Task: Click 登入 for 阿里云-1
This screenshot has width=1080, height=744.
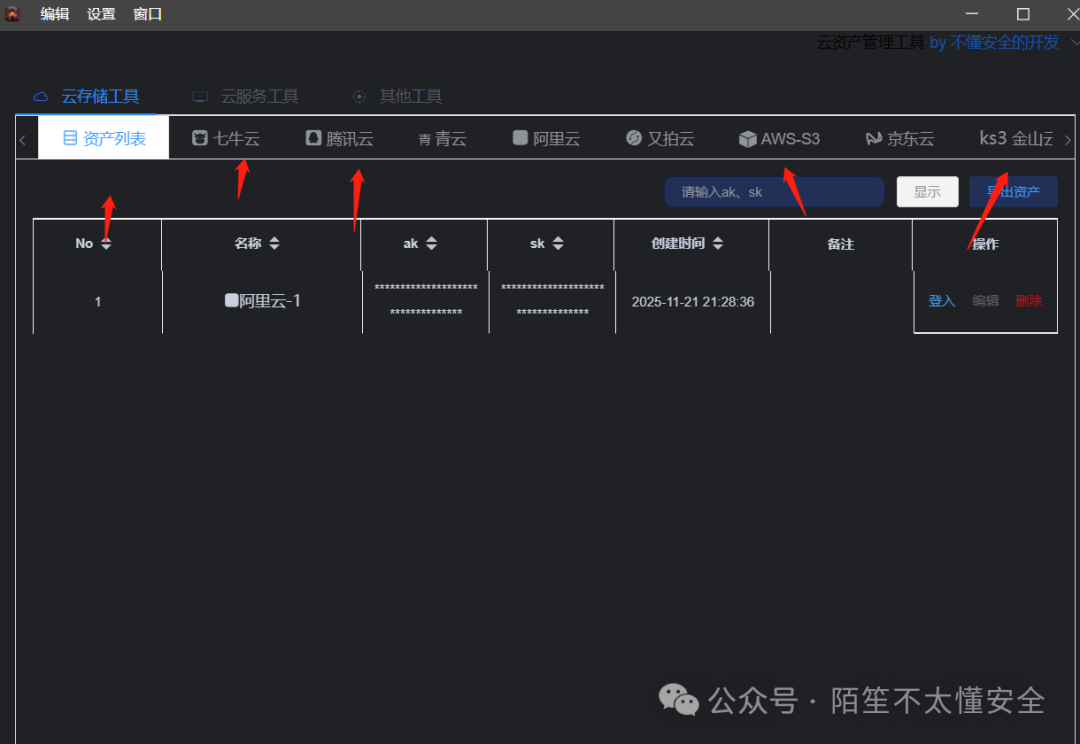Action: pyautogui.click(x=941, y=300)
